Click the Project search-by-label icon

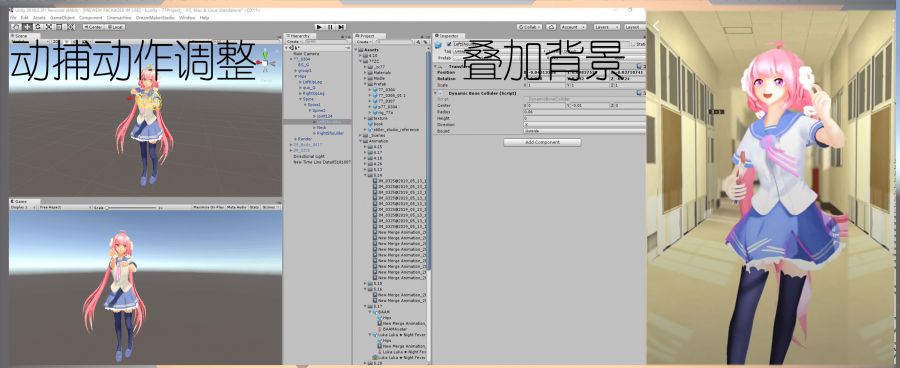click(425, 42)
